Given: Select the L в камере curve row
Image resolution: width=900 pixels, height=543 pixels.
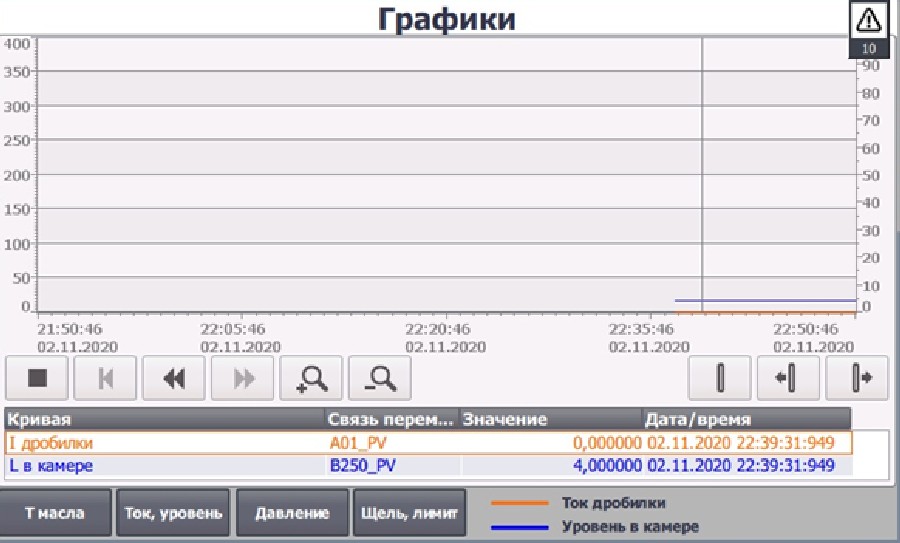Looking at the screenshot, I should coord(428,465).
